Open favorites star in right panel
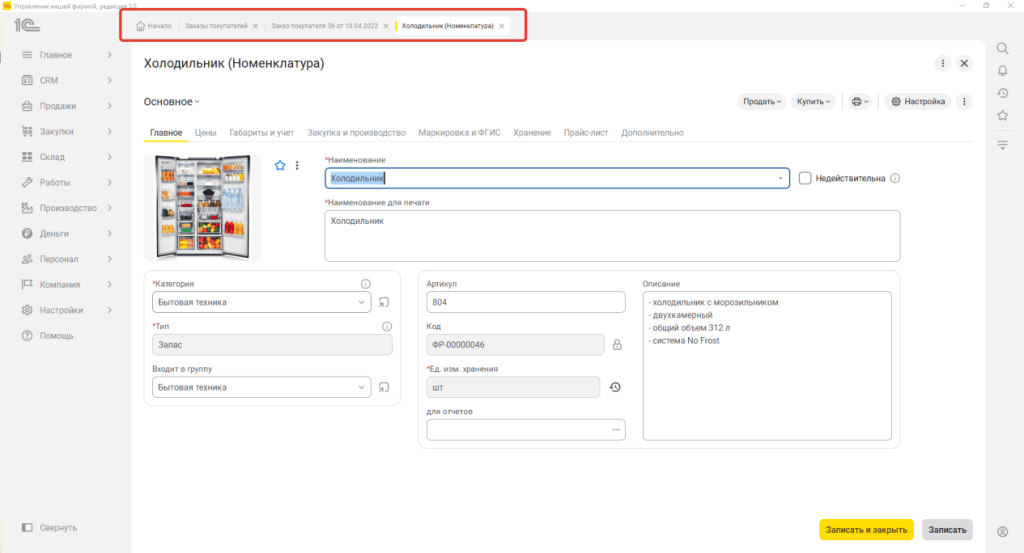This screenshot has height=553, width=1024. 1002,116
